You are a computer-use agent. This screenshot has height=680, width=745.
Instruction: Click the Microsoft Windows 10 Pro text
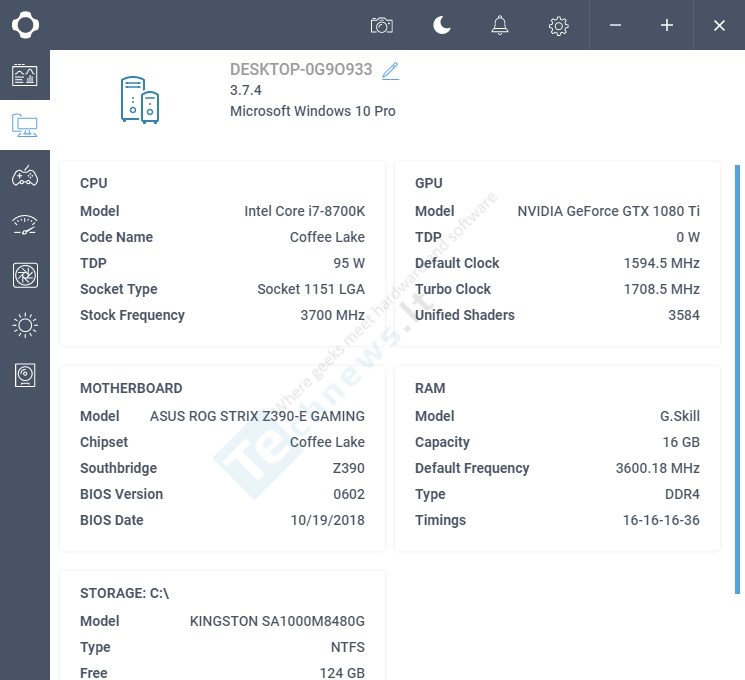click(x=313, y=111)
